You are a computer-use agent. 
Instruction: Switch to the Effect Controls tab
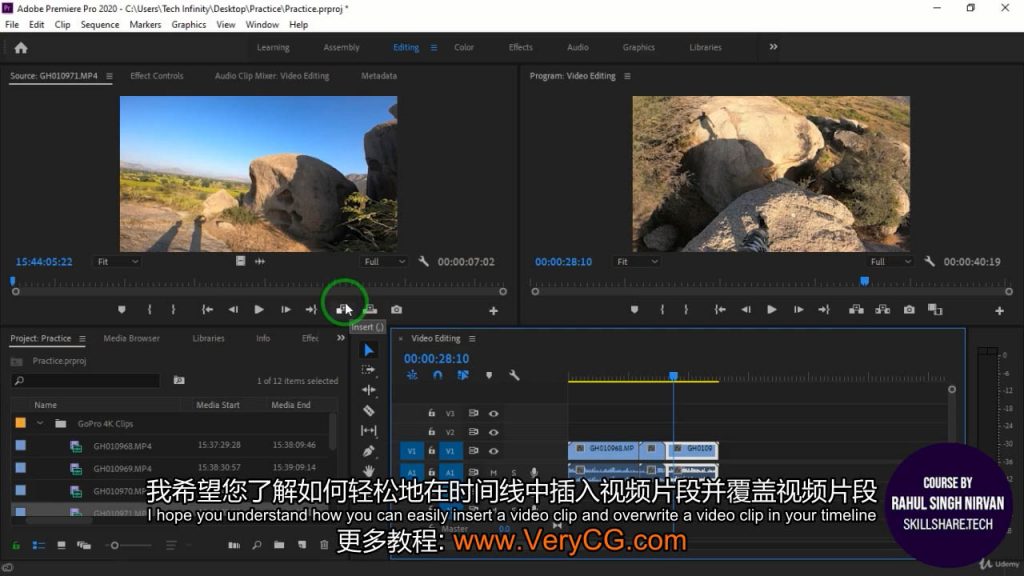click(x=157, y=76)
